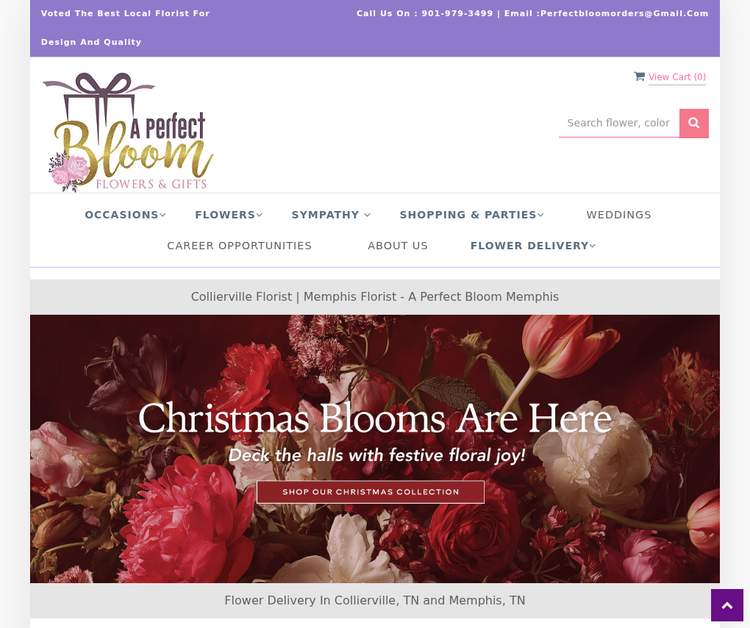The image size is (750, 628).
Task: Expand the Occasions dropdown menu
Action: click(x=125, y=215)
